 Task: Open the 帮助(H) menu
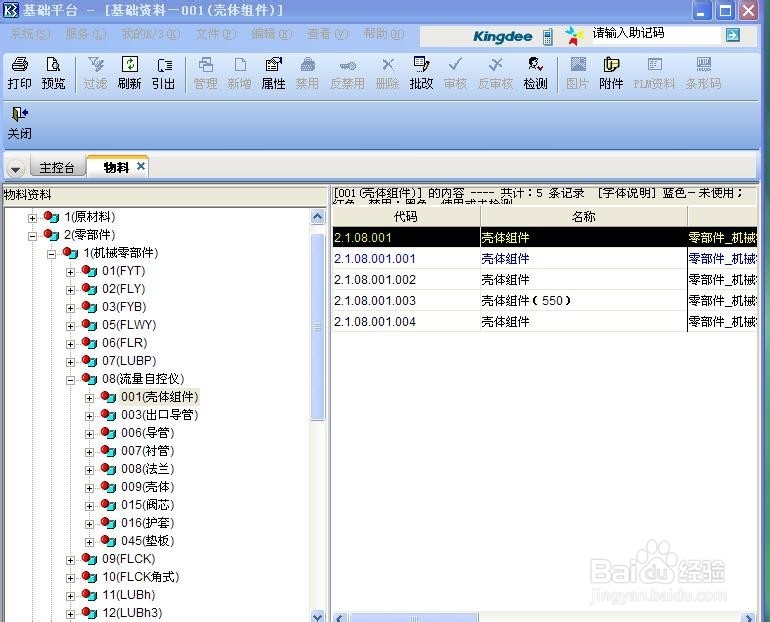(384, 34)
